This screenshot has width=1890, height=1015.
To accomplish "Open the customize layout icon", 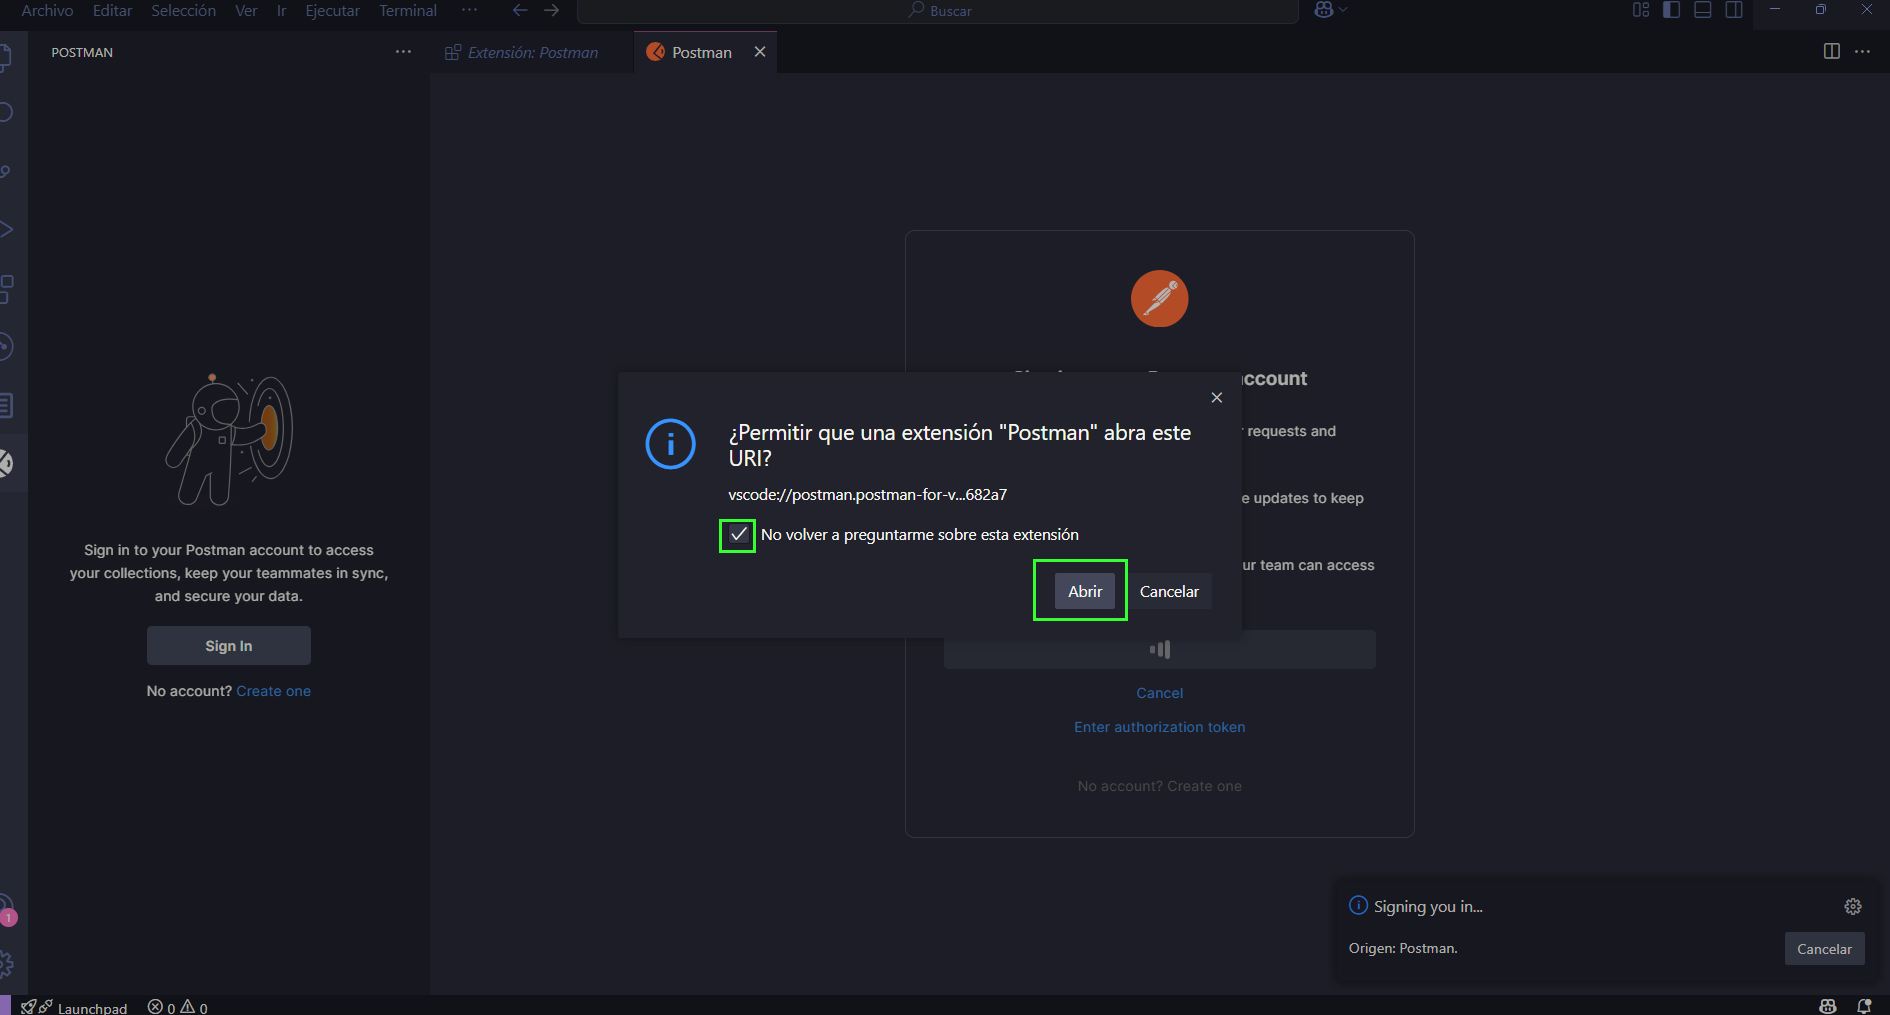I will coord(1640,10).
